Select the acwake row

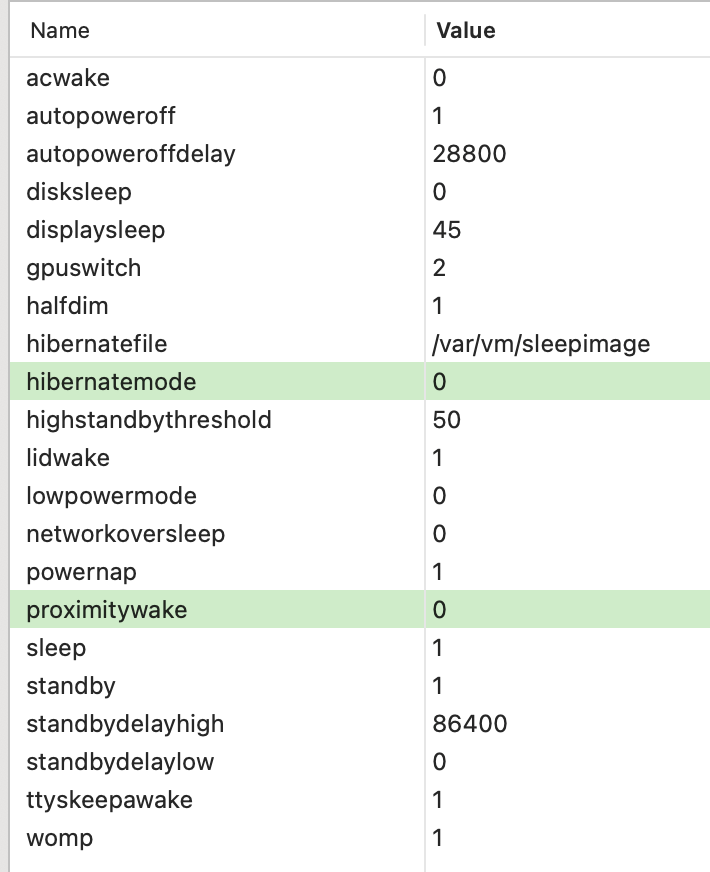click(68, 78)
